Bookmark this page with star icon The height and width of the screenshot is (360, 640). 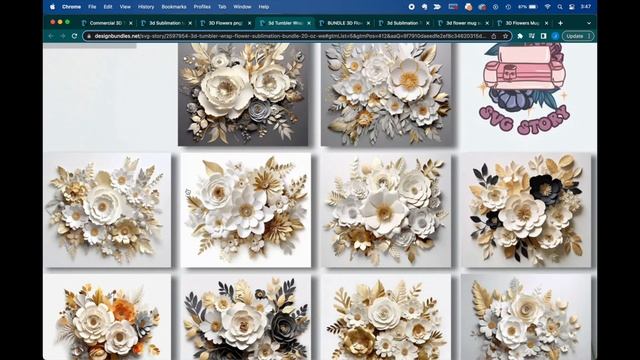(x=505, y=36)
